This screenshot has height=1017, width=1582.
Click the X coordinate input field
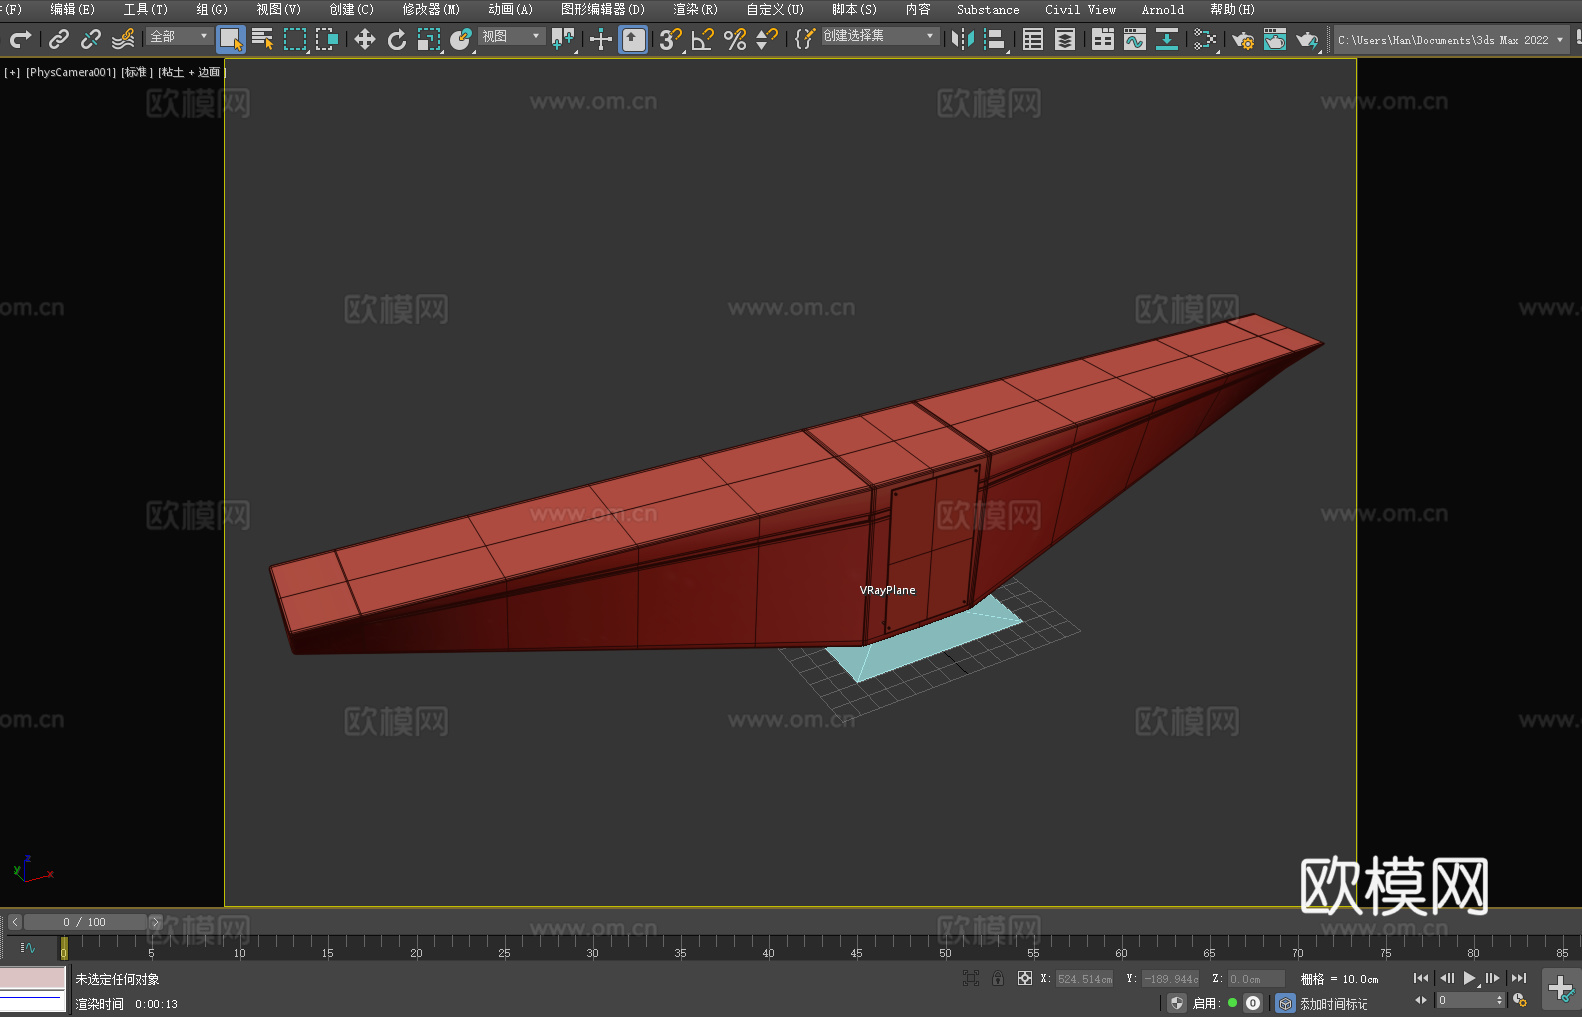click(x=1085, y=979)
